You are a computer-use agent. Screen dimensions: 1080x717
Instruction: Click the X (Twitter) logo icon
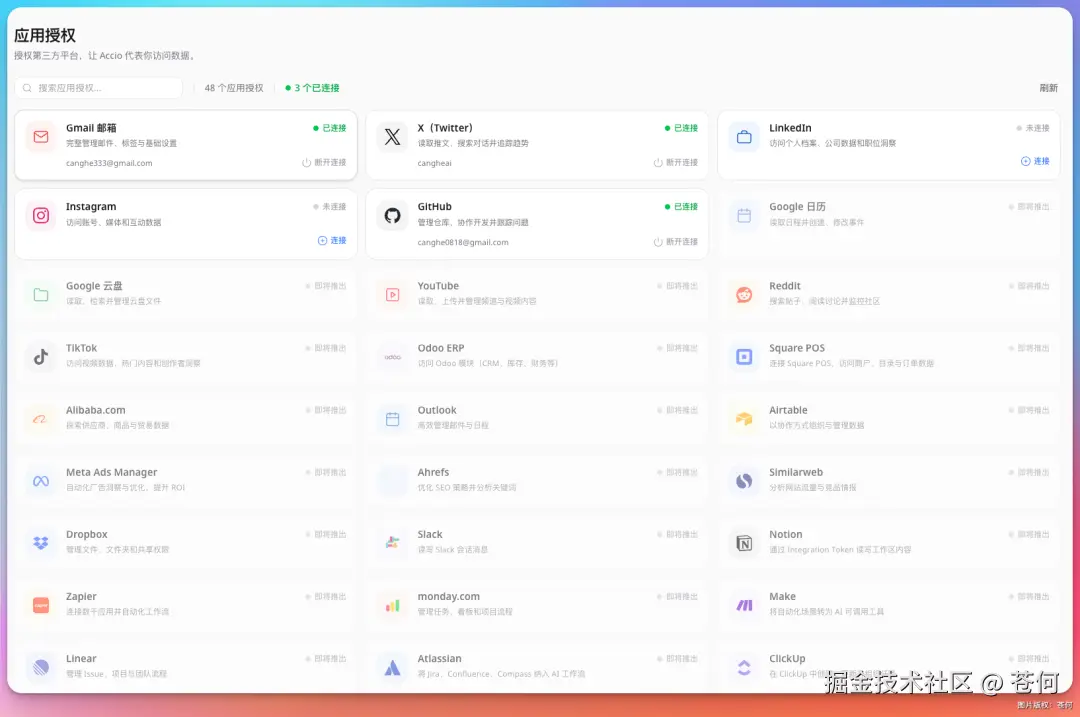tap(393, 136)
